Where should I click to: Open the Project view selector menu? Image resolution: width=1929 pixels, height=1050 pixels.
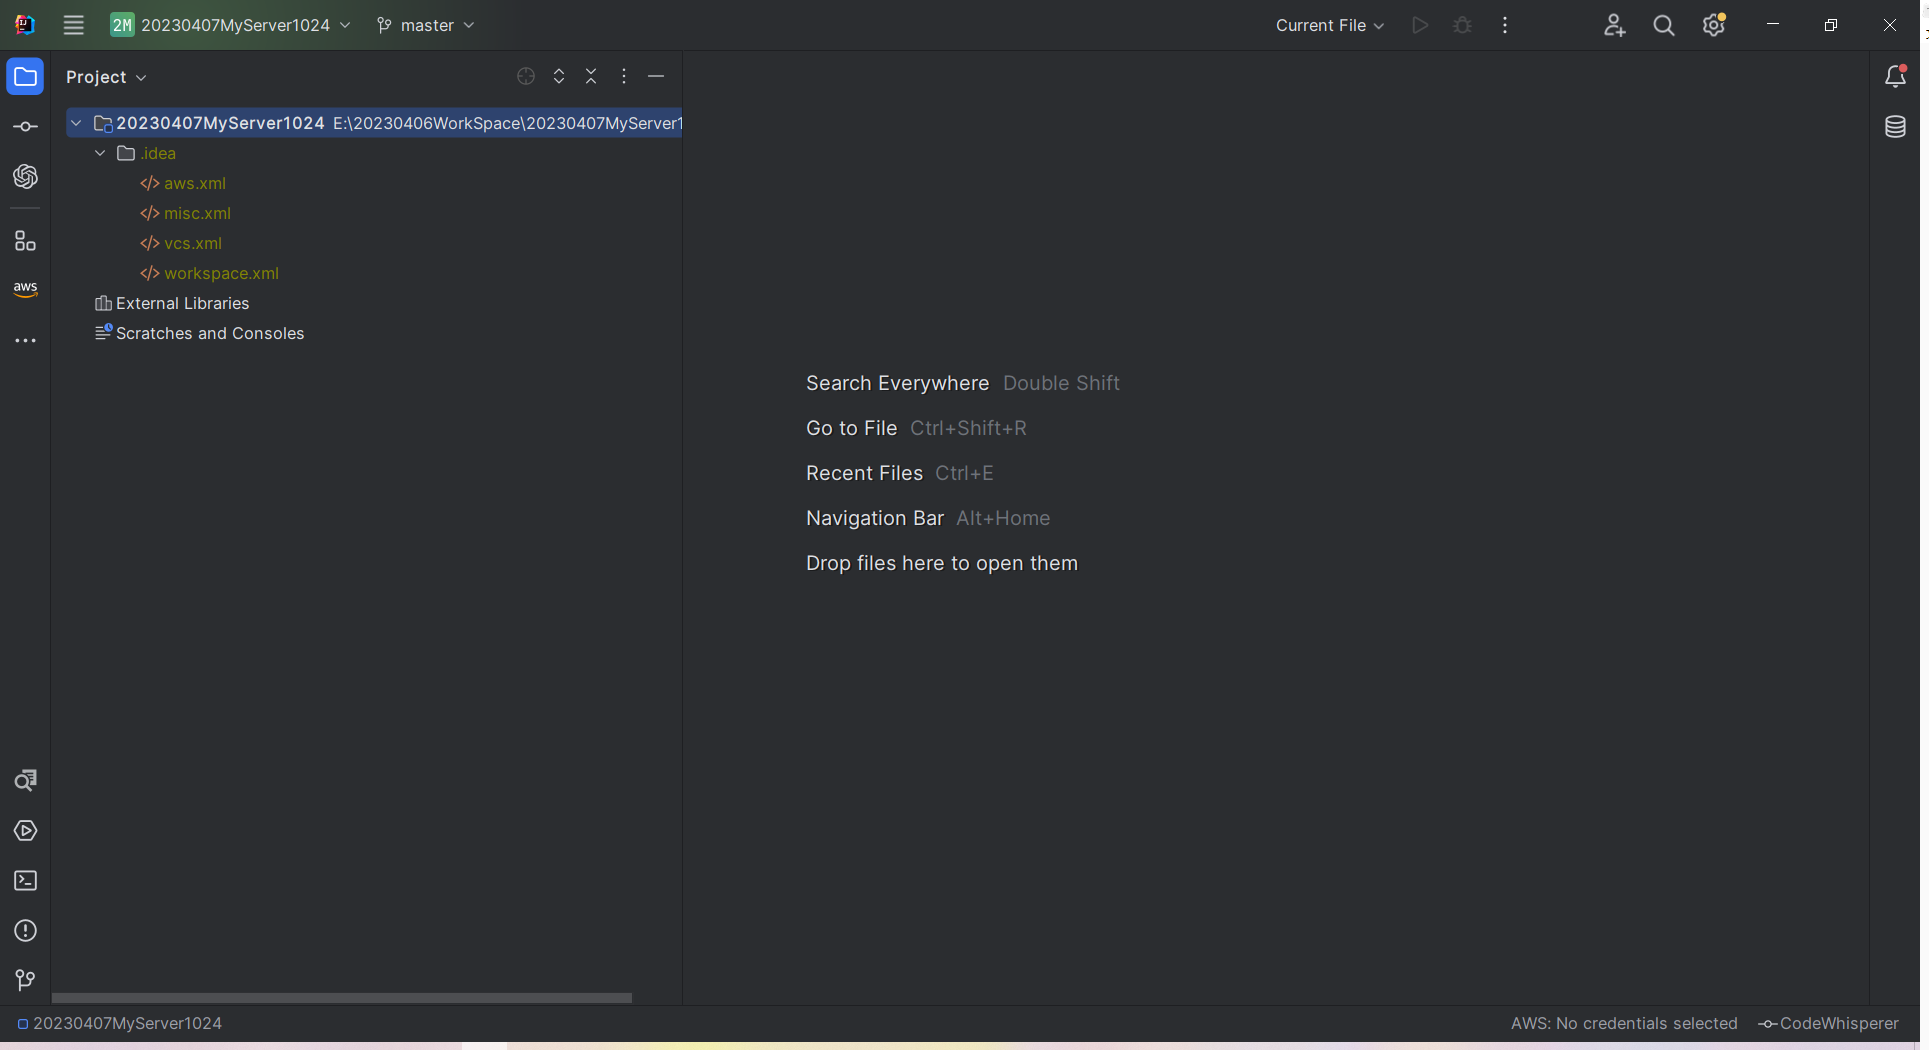(x=106, y=77)
